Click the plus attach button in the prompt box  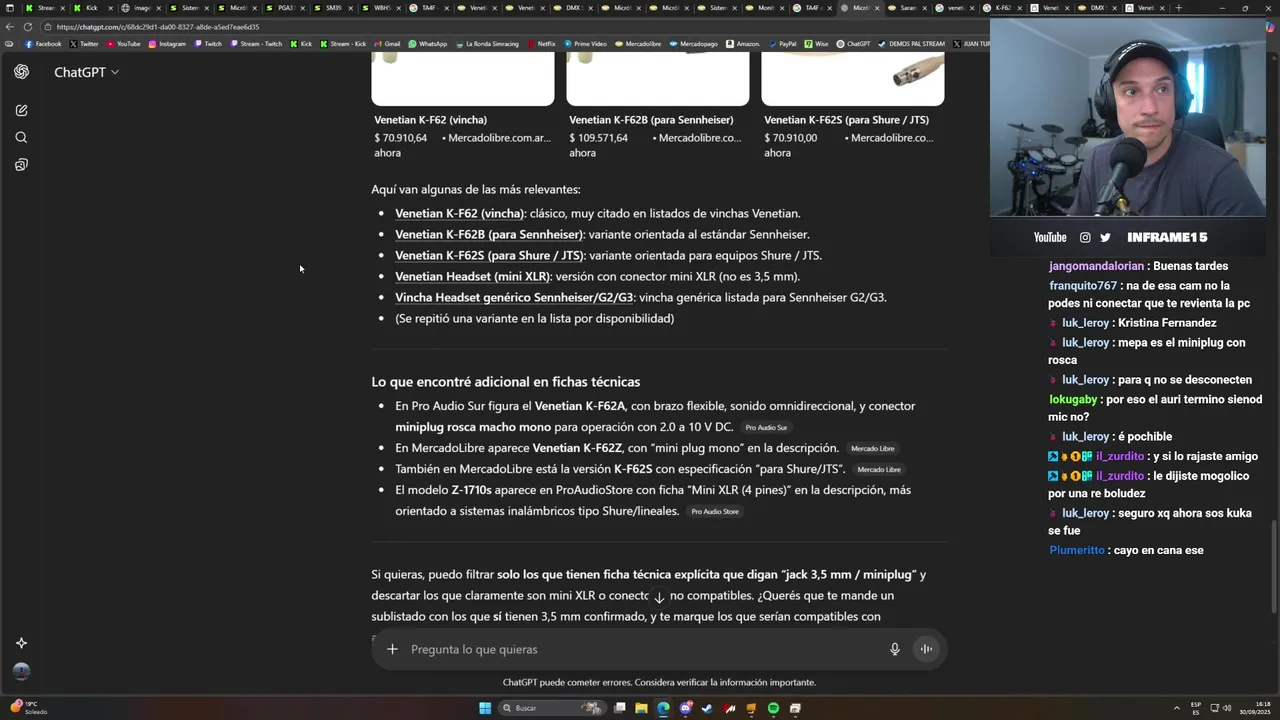point(392,649)
